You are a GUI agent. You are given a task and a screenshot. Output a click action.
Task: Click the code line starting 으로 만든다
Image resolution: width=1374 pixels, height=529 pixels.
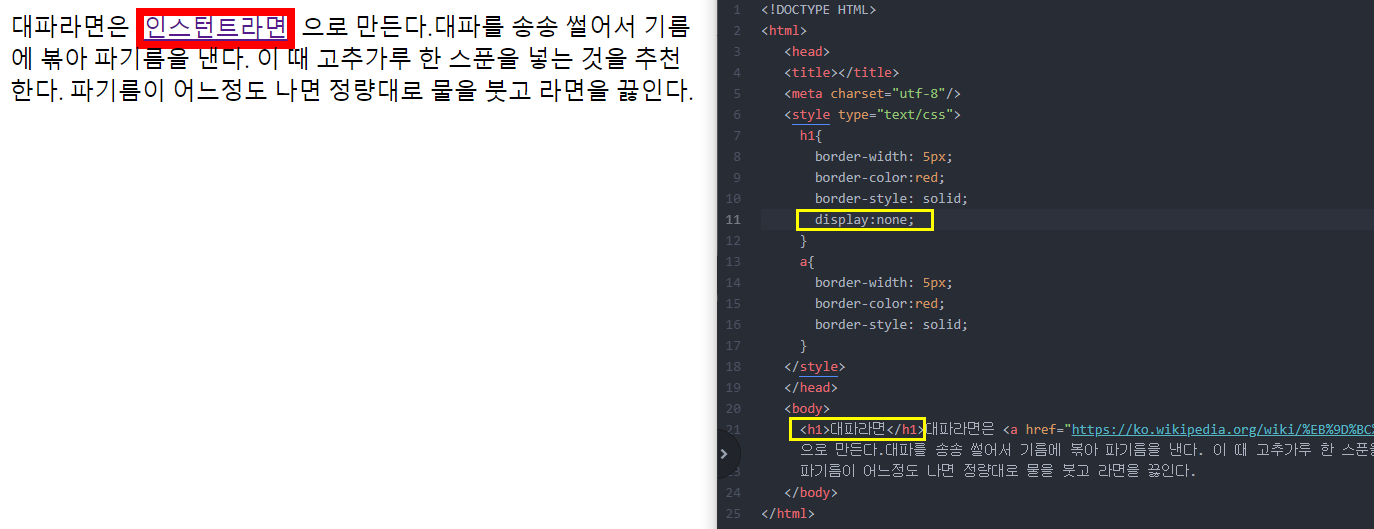coord(1087,450)
